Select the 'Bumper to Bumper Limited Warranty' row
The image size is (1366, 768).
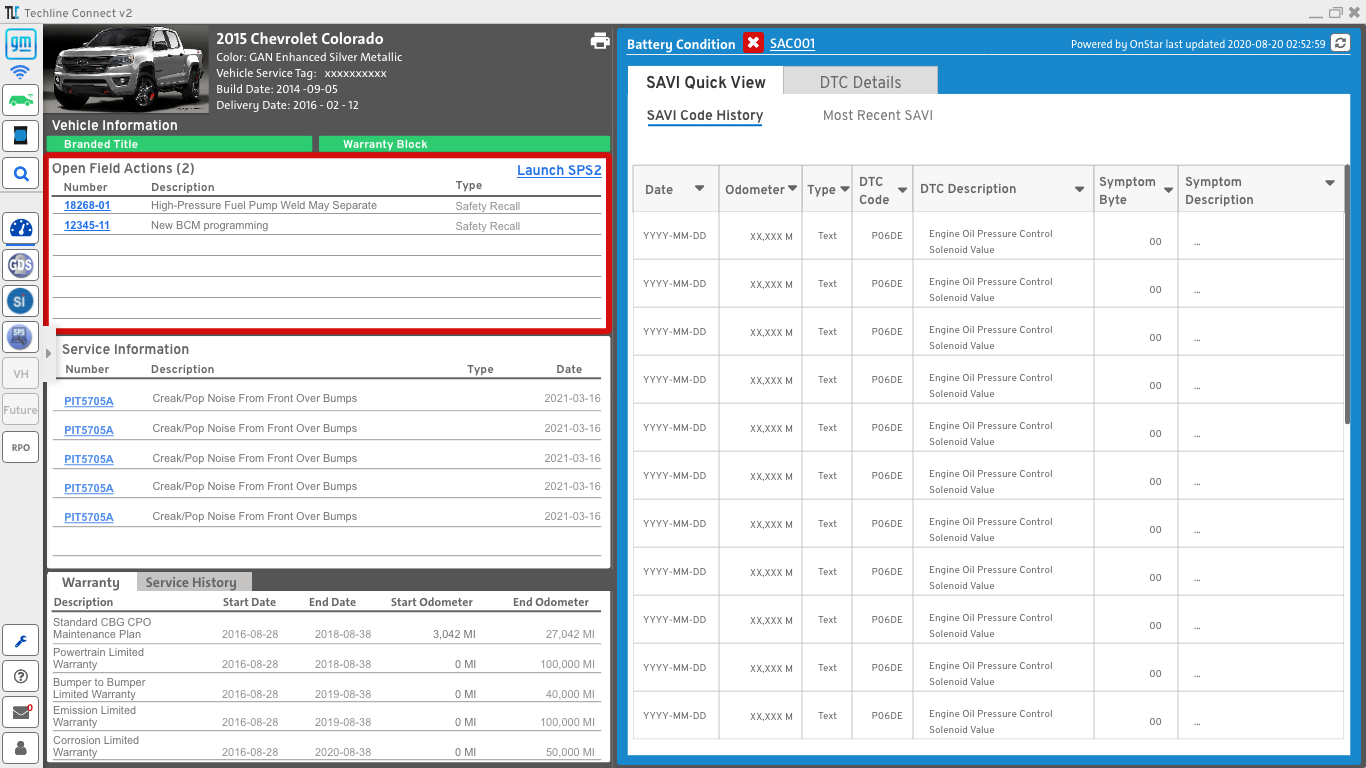tap(328, 688)
